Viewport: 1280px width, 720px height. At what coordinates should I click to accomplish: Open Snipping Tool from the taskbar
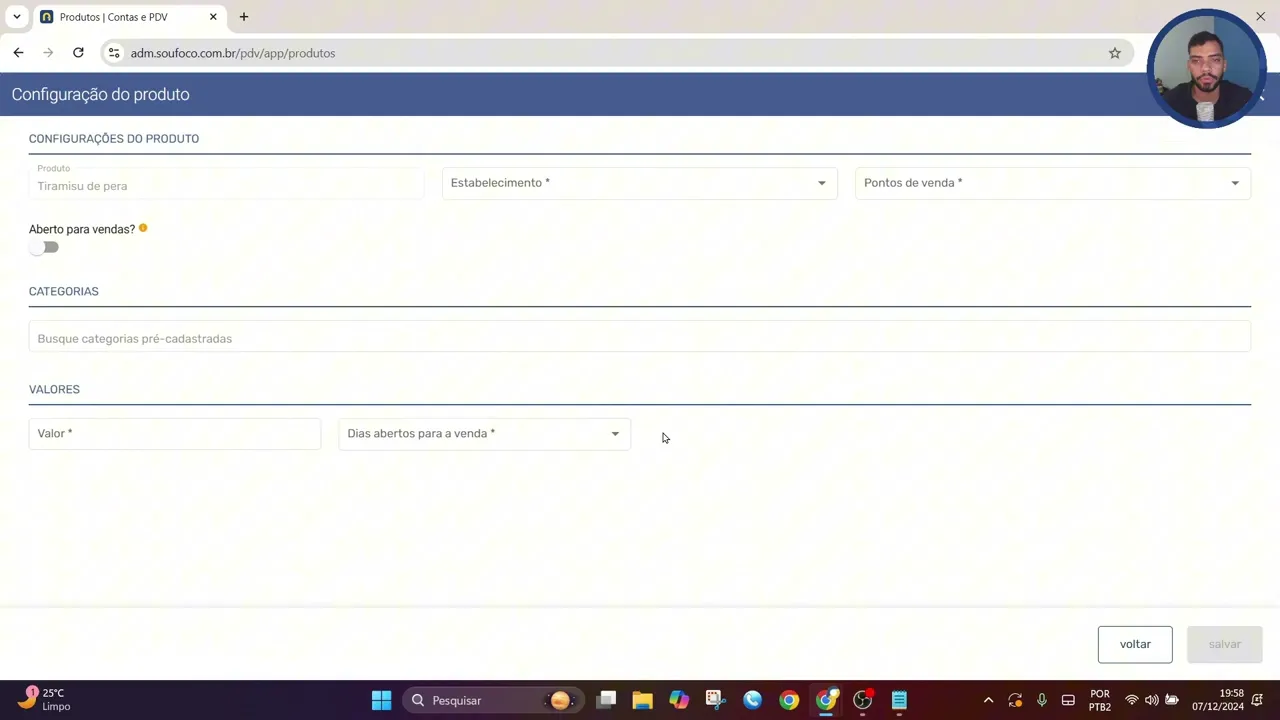click(x=715, y=700)
